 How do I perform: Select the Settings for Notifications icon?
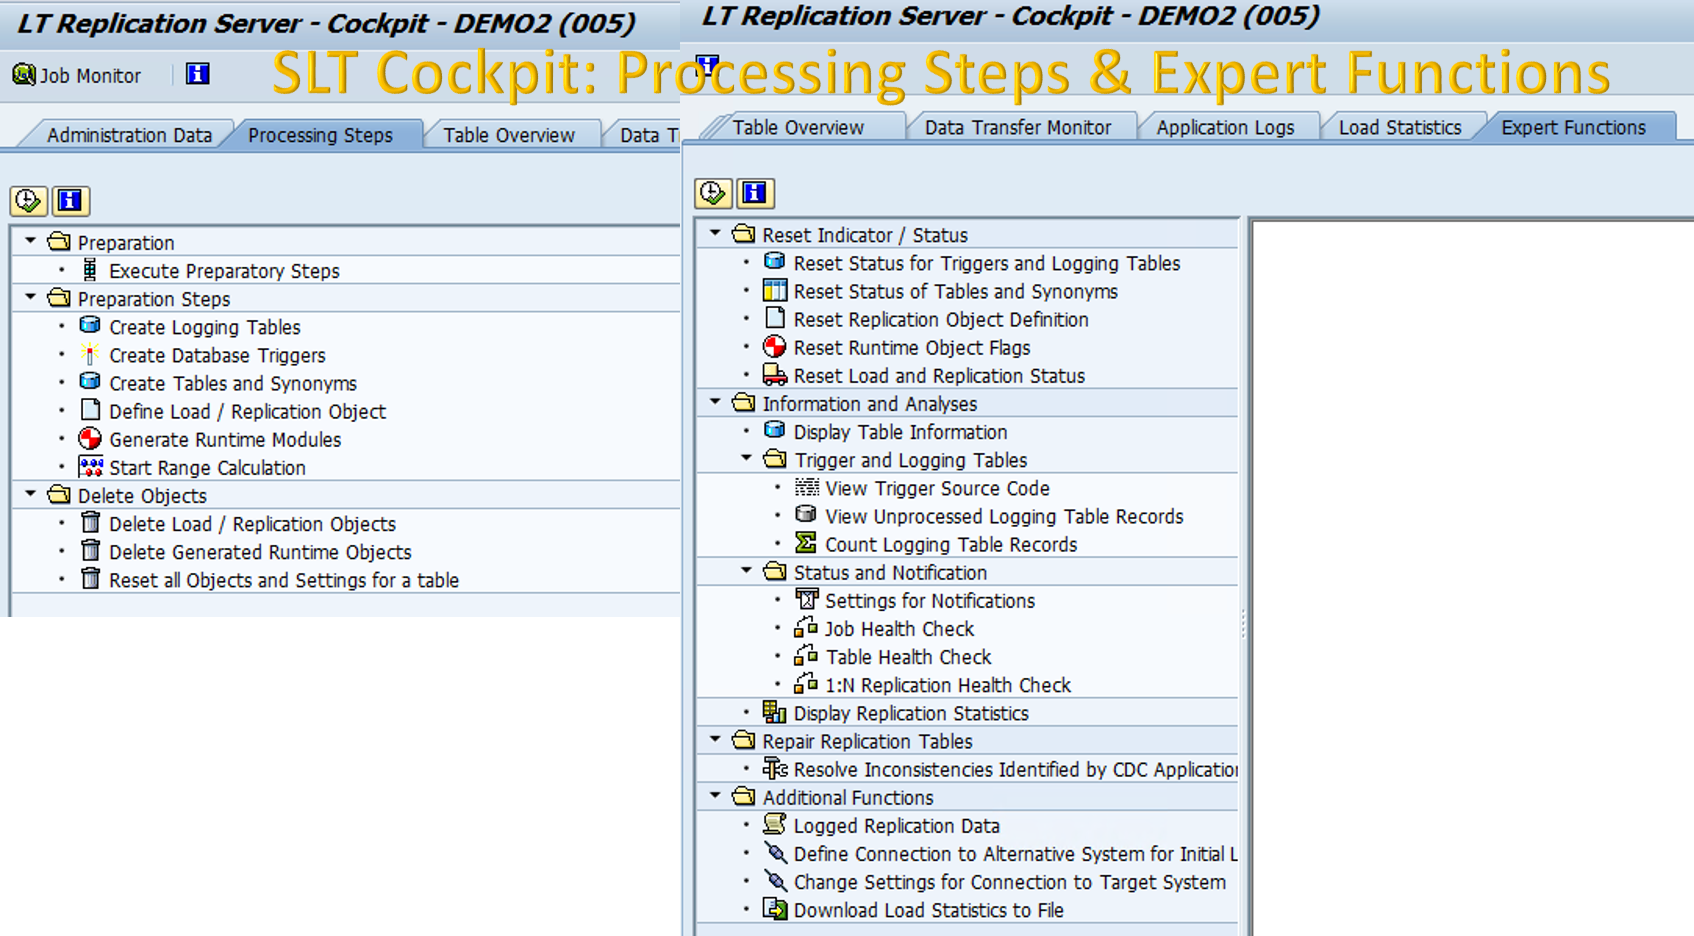[808, 600]
